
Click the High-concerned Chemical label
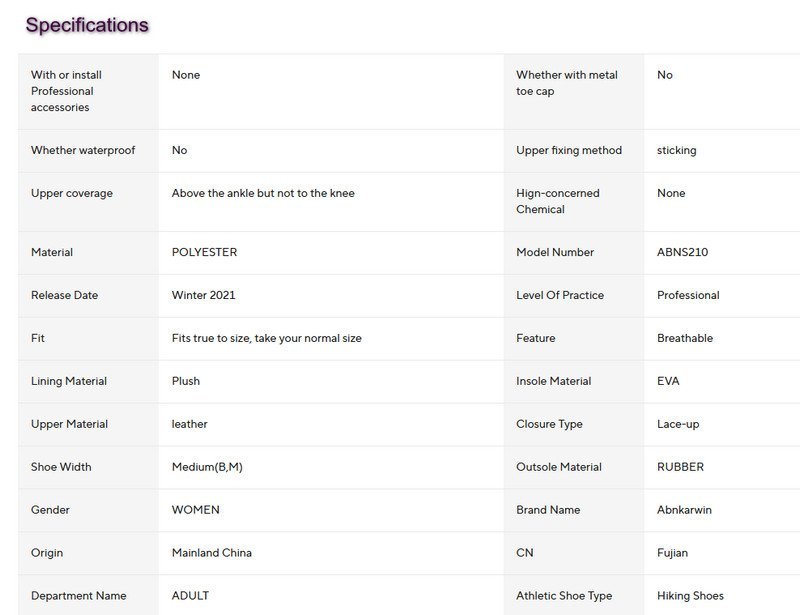(x=557, y=201)
